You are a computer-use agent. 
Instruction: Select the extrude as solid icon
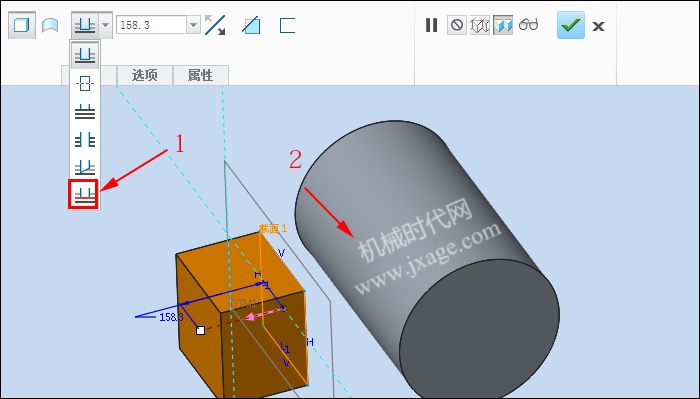click(x=21, y=25)
